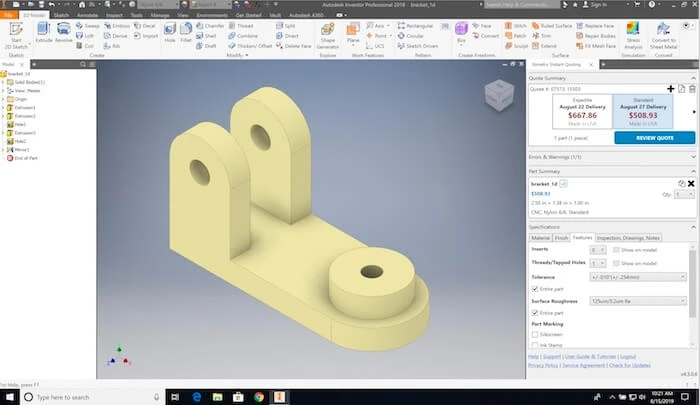Select the Split tool
The width and height of the screenshot is (700, 405).
pos(286,26)
